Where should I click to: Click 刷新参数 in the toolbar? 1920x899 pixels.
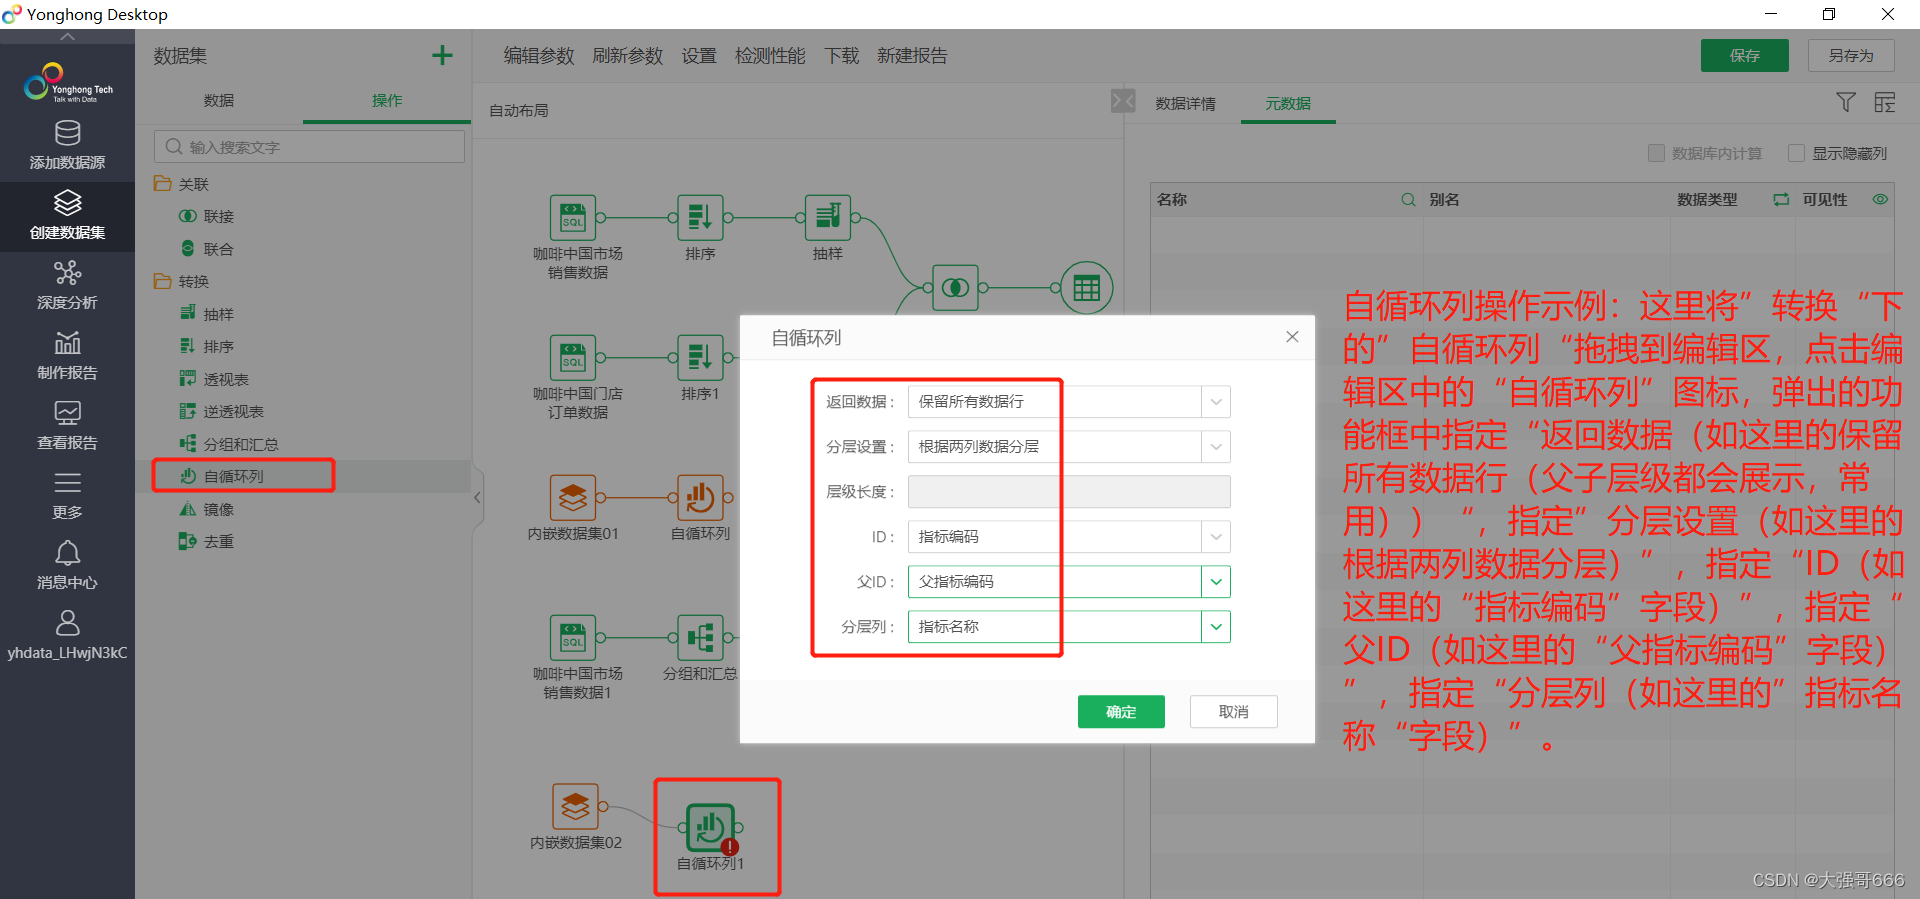click(x=628, y=56)
